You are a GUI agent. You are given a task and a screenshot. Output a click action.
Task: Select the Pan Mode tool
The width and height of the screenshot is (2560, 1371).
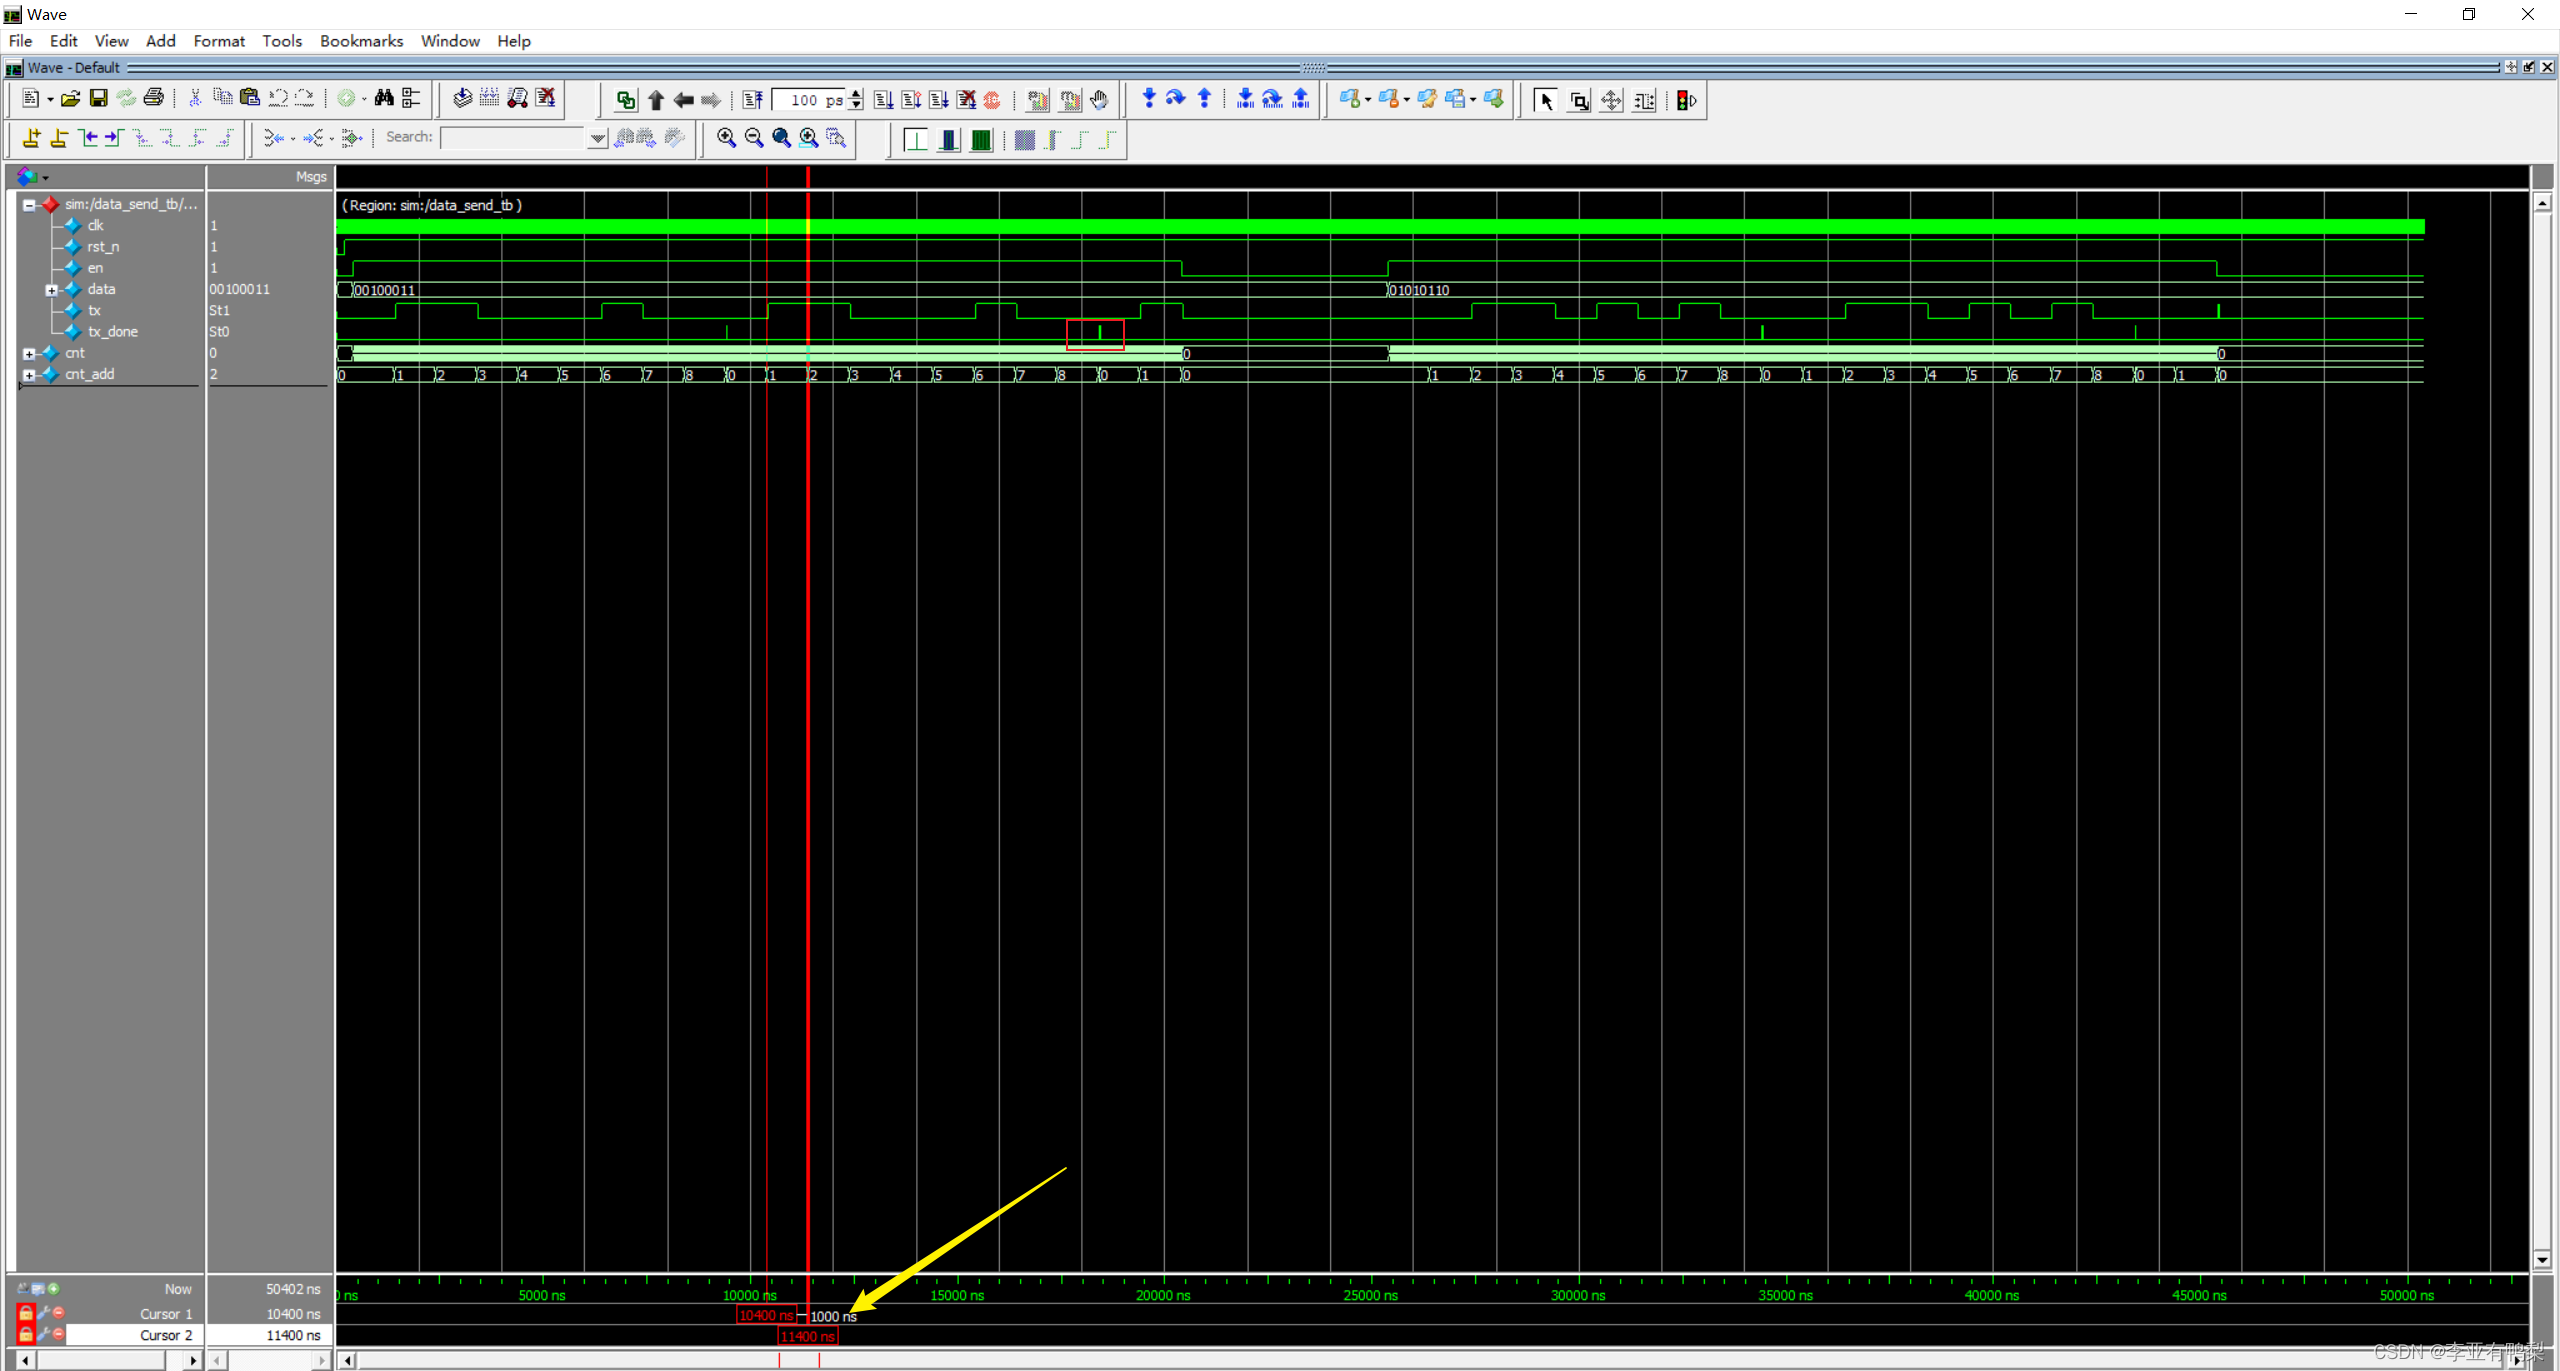[x=1611, y=100]
